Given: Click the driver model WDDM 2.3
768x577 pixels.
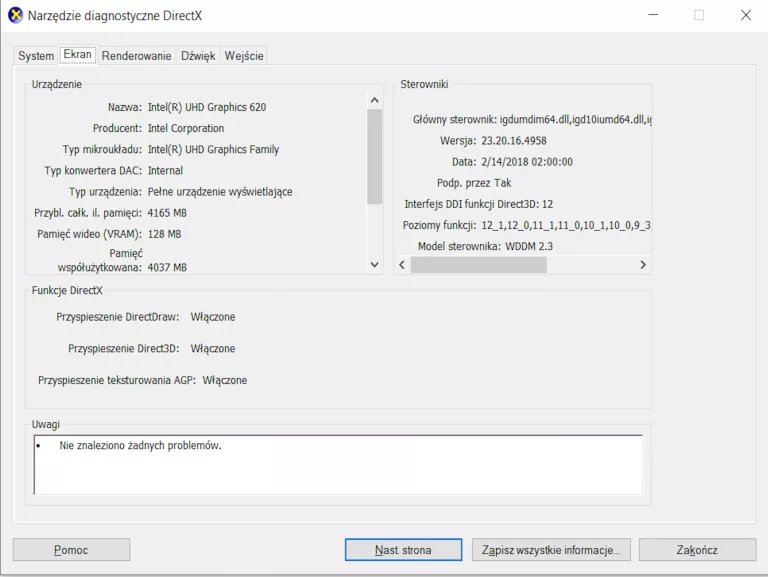Looking at the screenshot, I should click(529, 246).
